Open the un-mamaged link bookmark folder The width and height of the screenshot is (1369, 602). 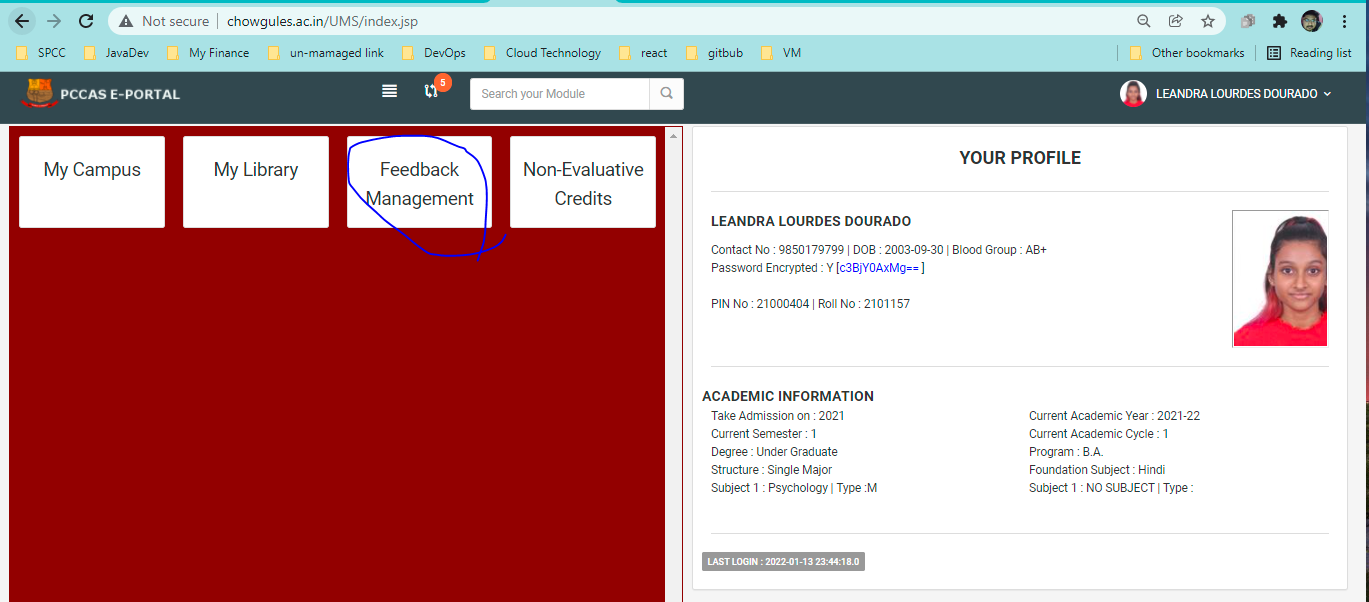click(x=326, y=53)
